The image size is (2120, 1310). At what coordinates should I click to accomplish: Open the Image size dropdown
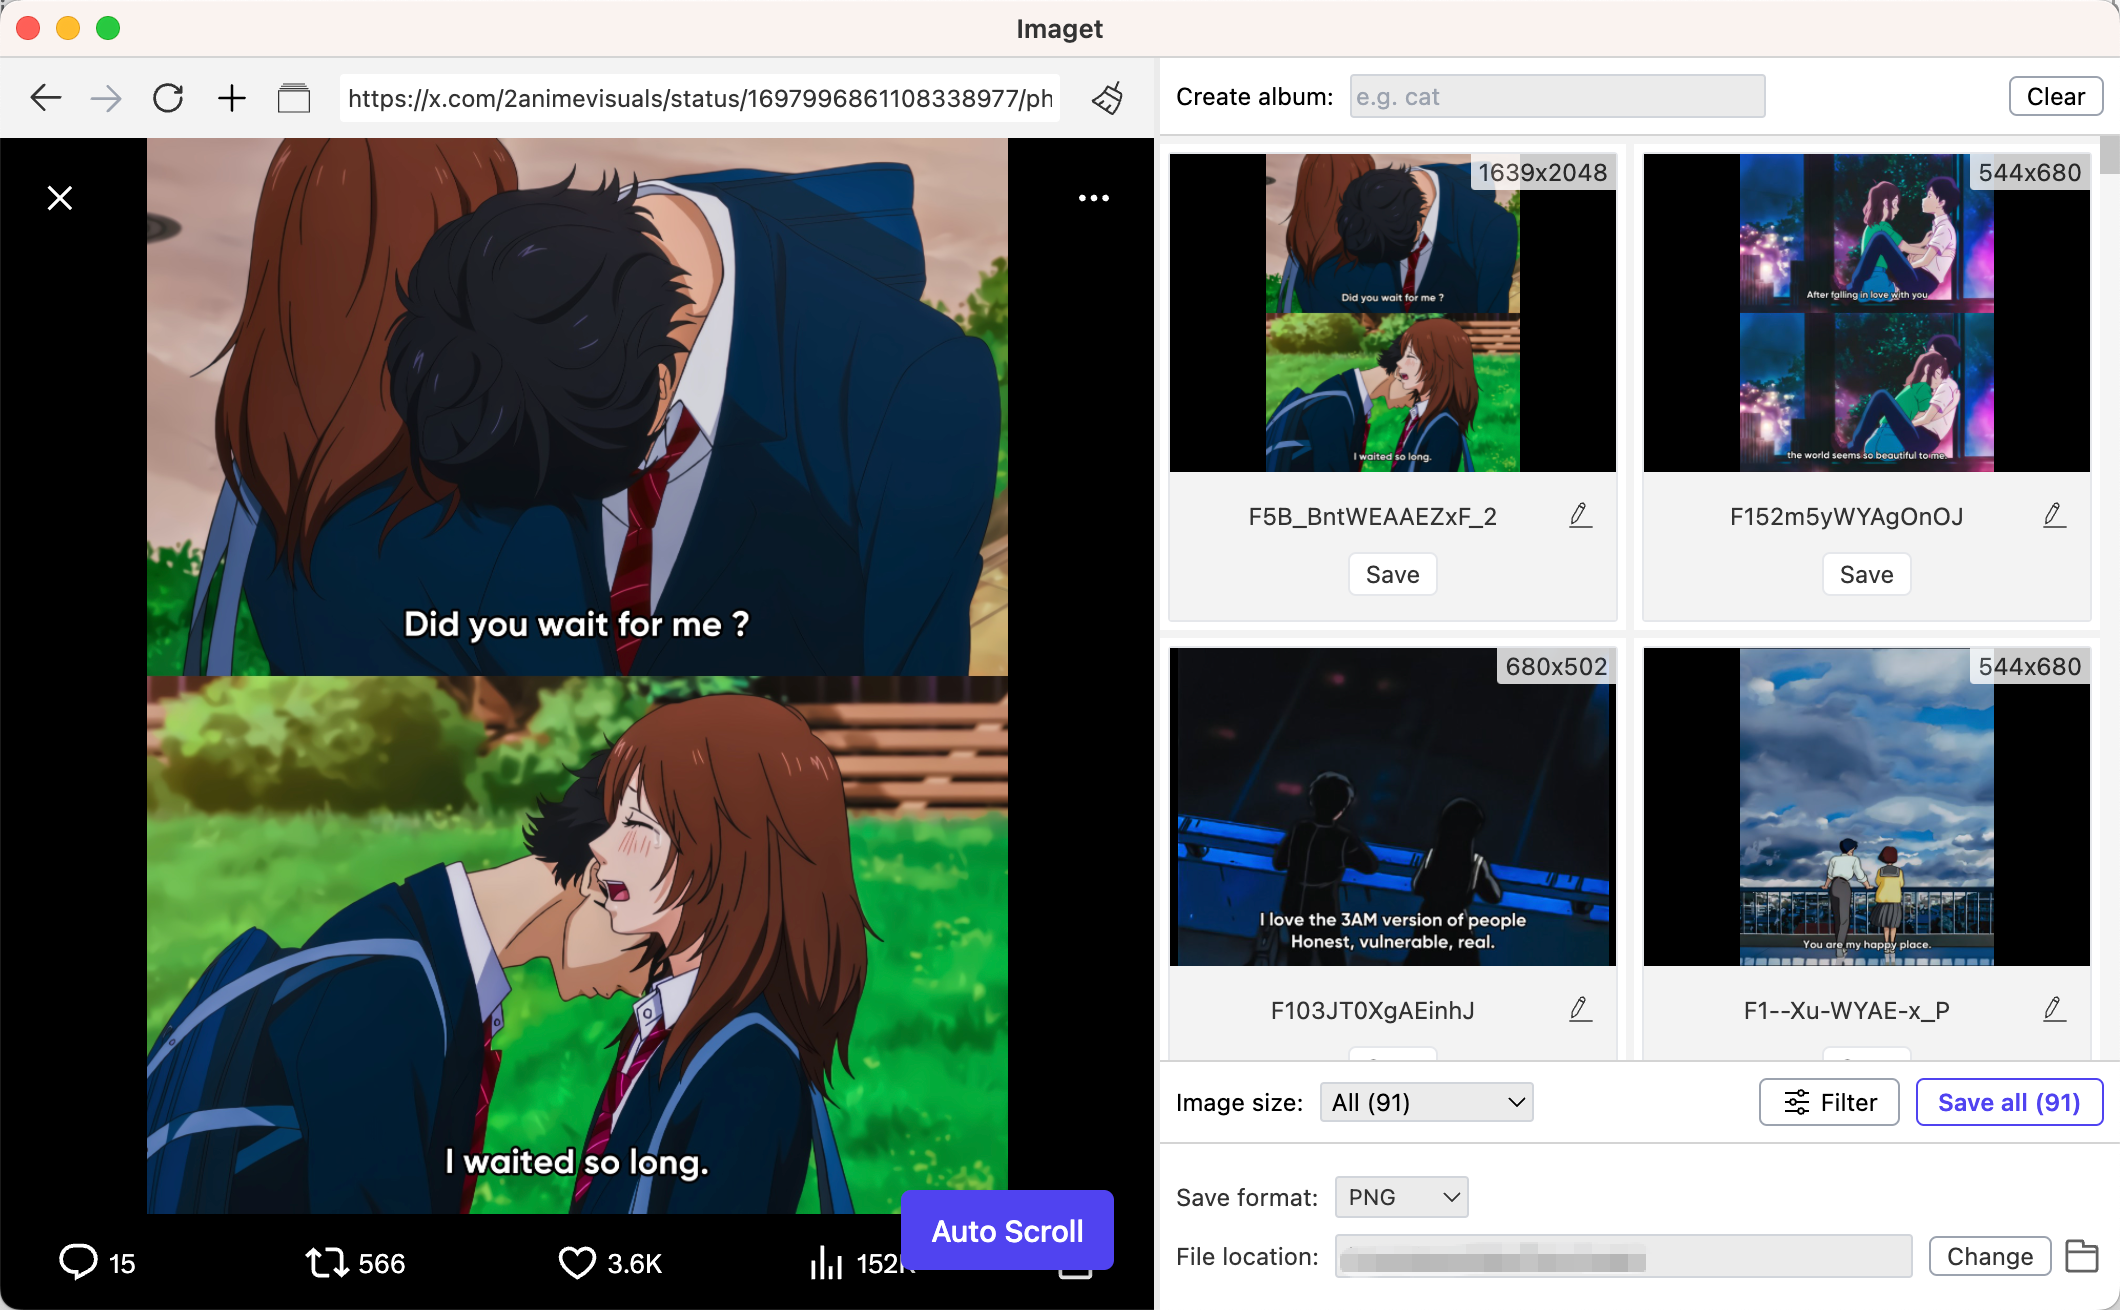[1426, 1102]
